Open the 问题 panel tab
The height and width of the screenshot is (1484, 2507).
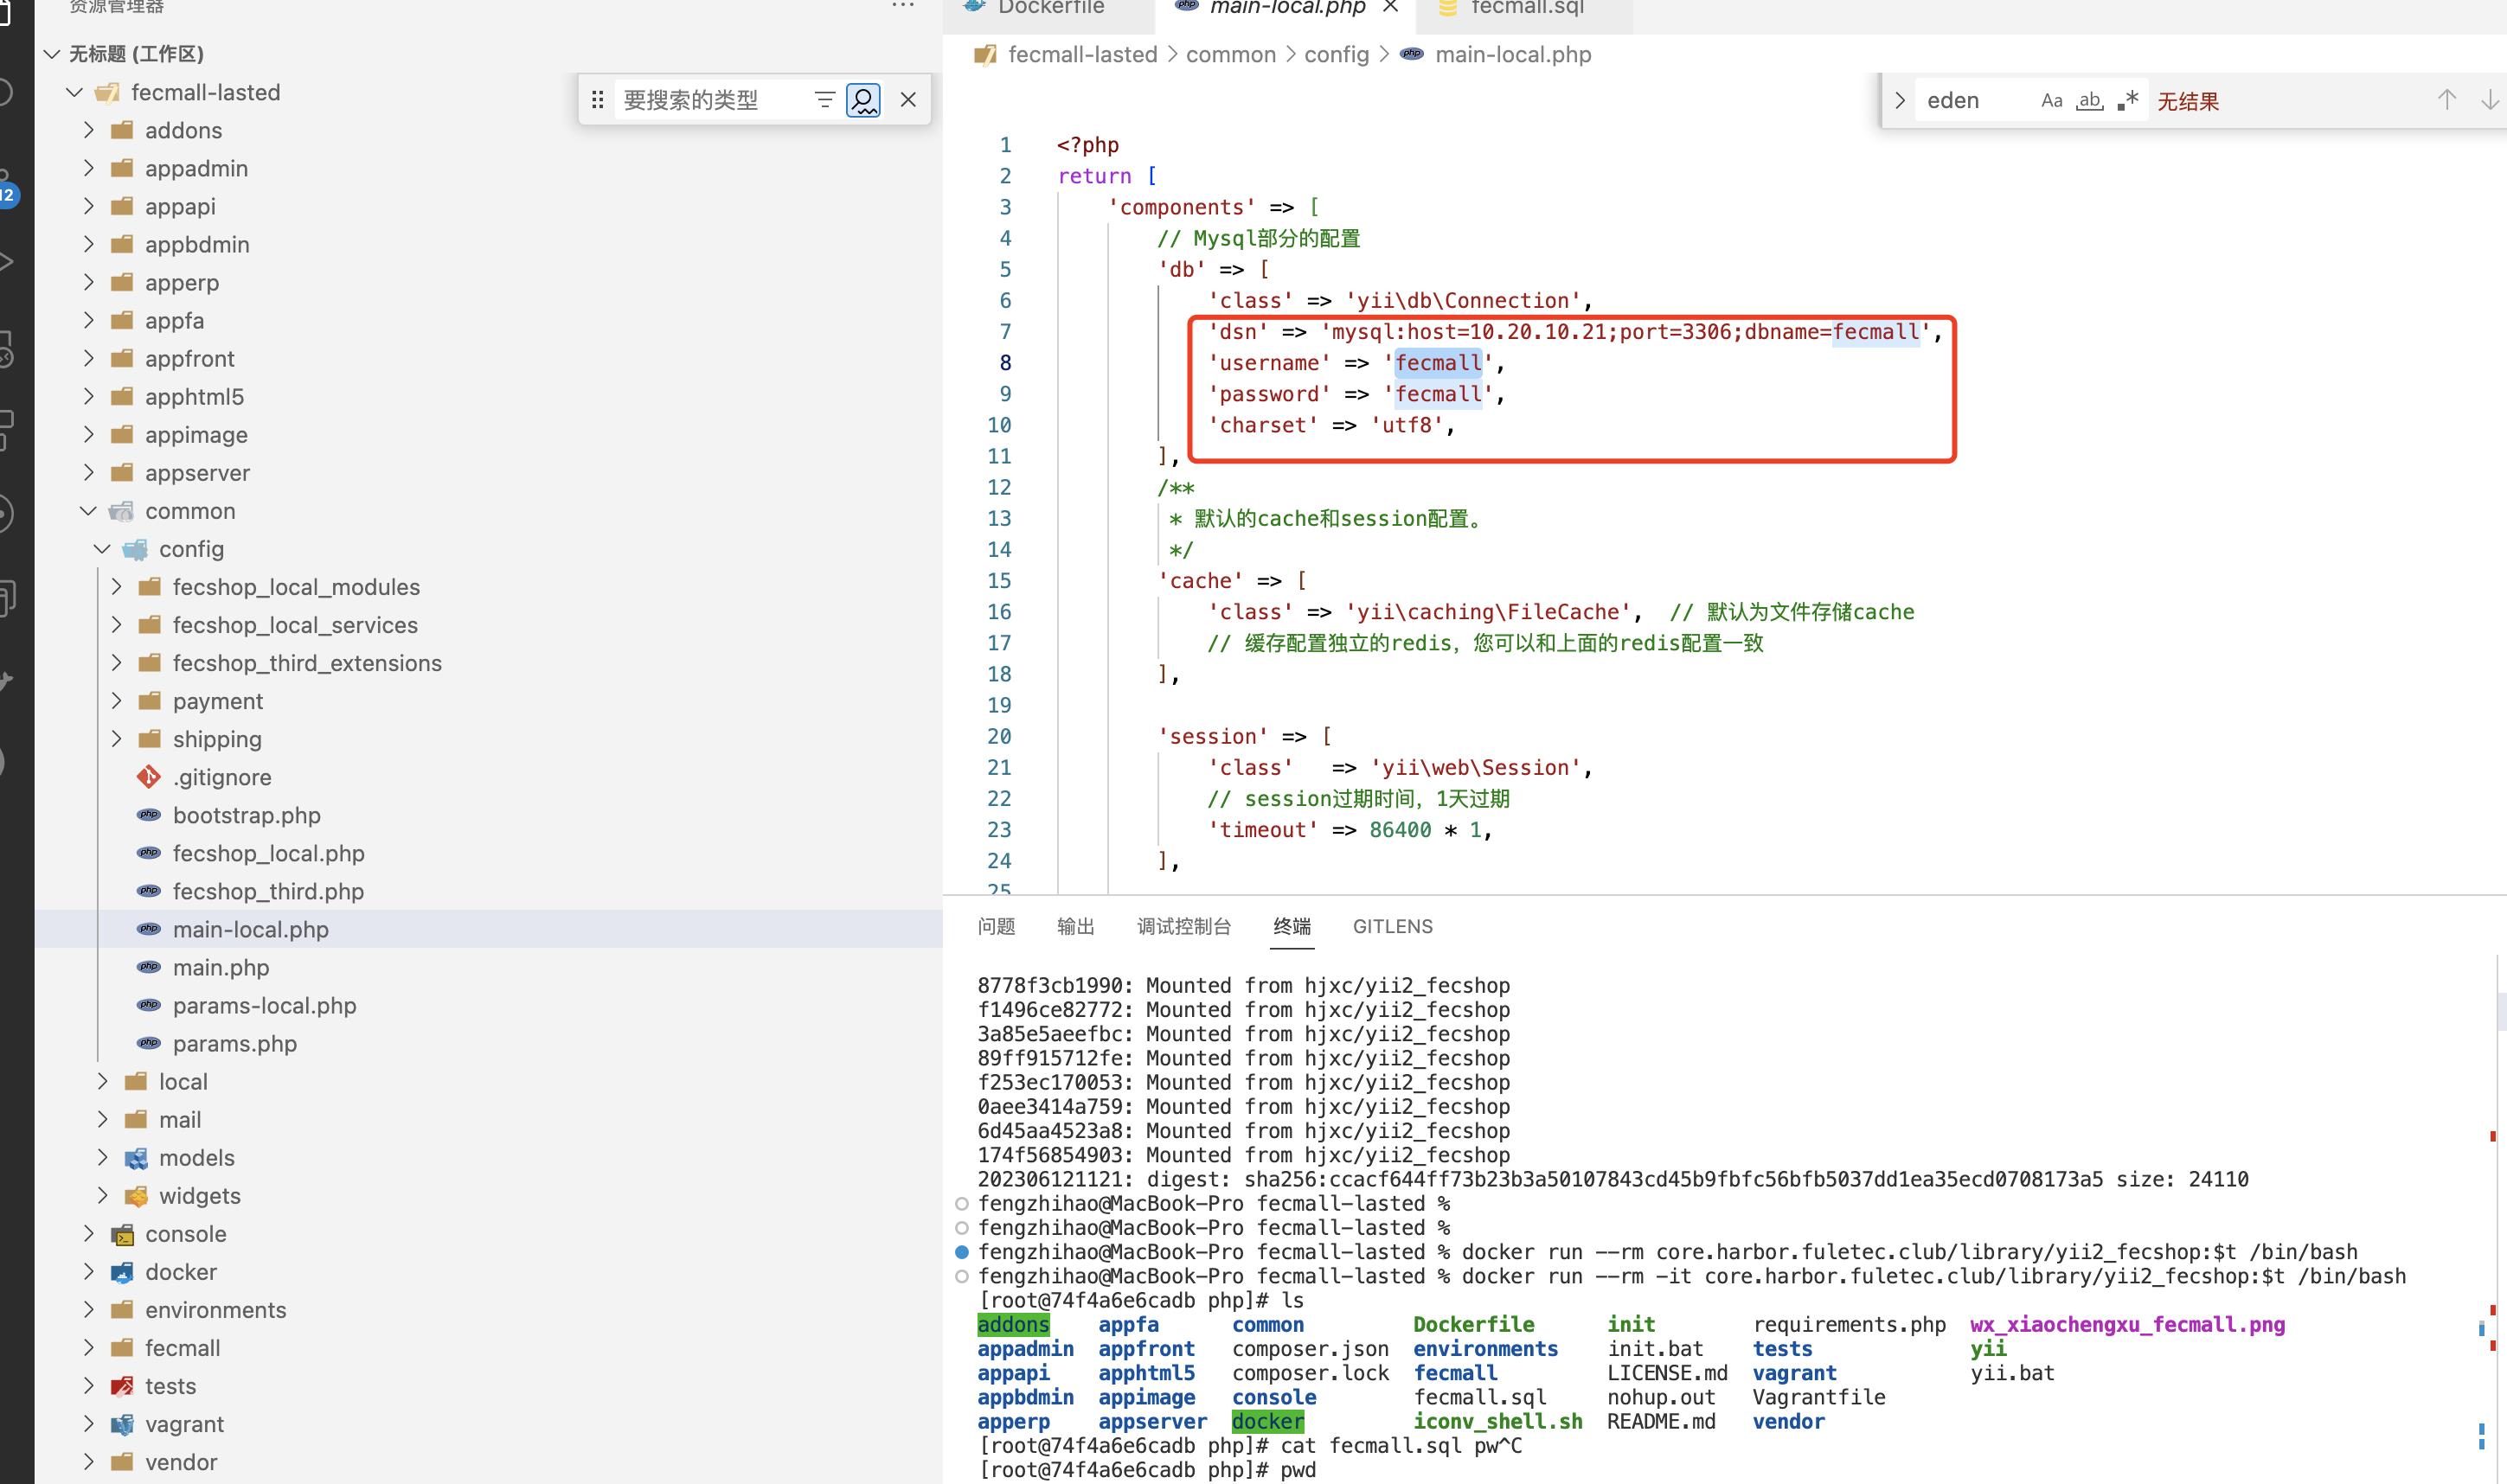996,926
